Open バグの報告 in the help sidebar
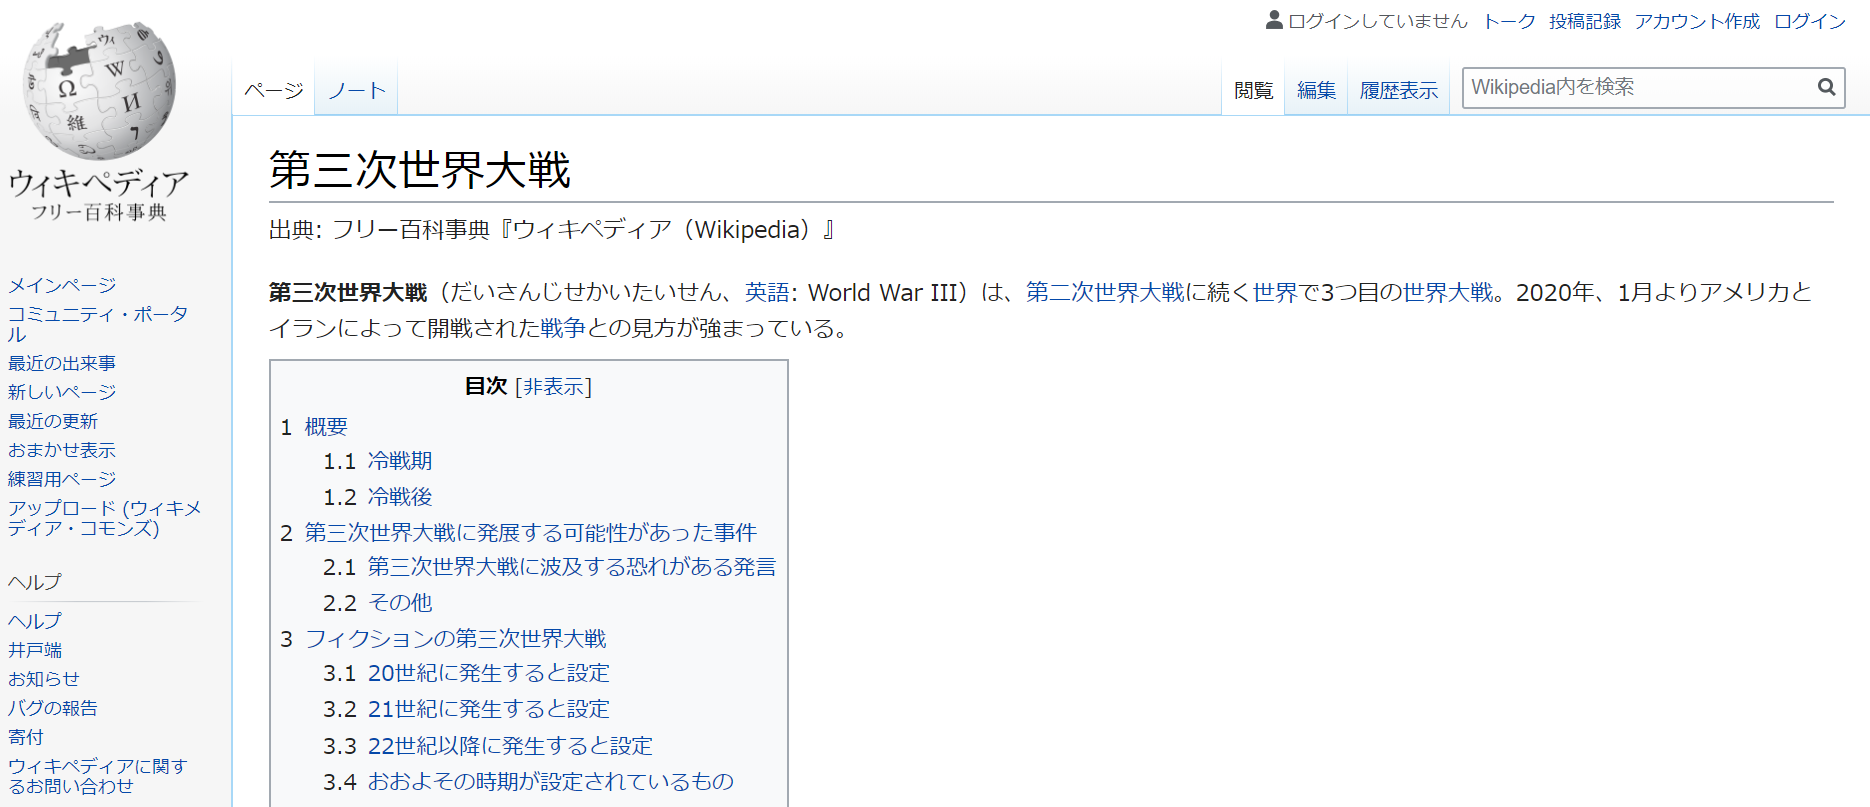 [x=53, y=708]
